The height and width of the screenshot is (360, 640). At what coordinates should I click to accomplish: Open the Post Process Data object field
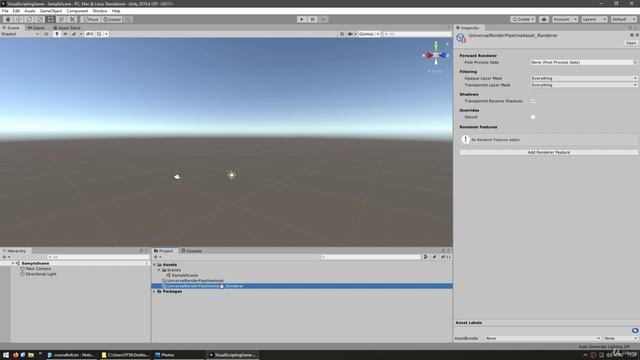(x=583, y=62)
